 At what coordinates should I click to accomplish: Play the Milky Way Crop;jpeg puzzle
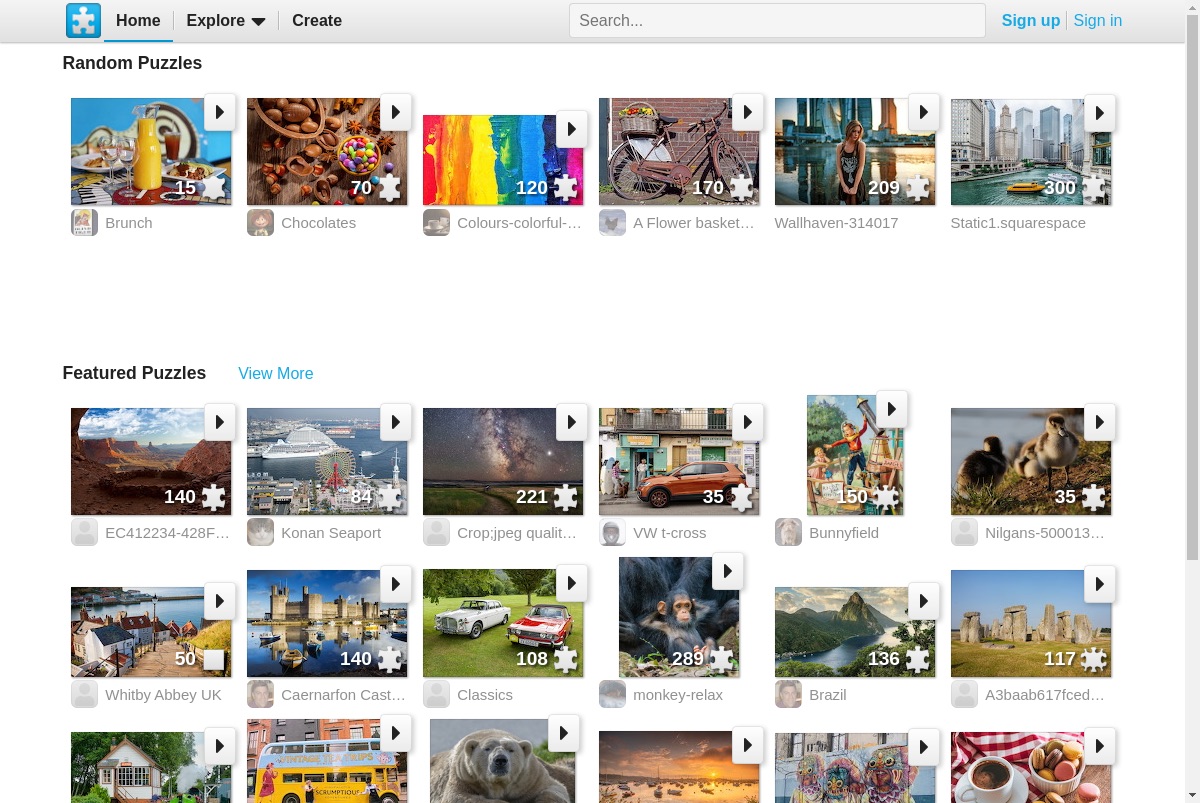572,422
